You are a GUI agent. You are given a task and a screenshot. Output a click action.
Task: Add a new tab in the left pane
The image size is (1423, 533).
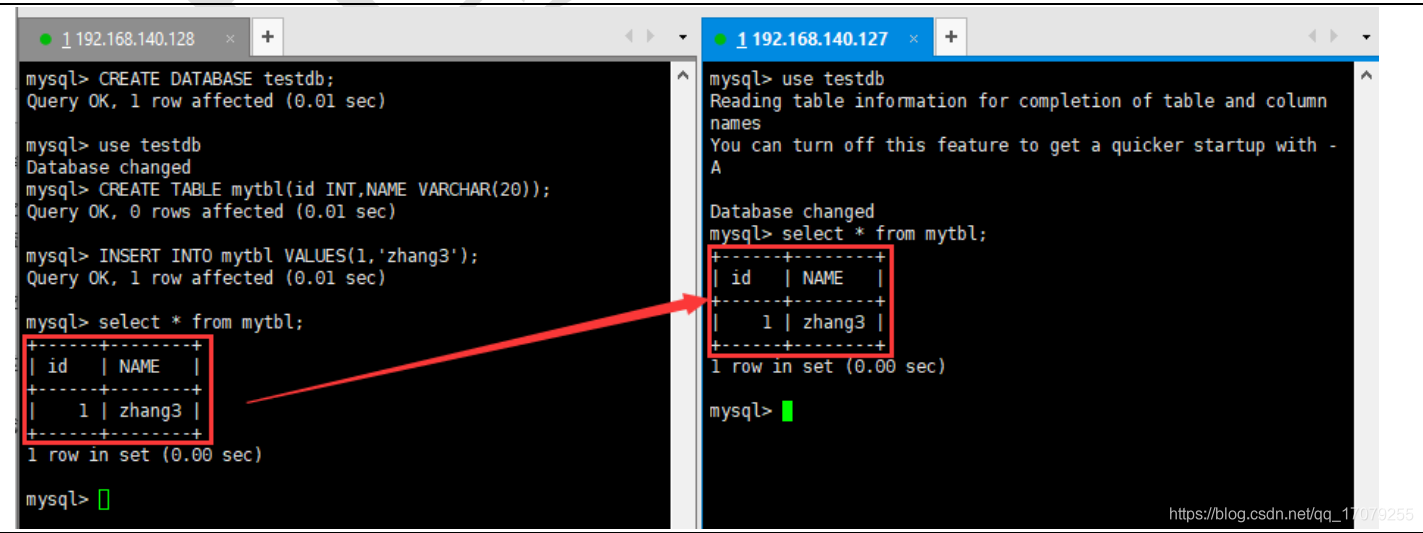267,38
